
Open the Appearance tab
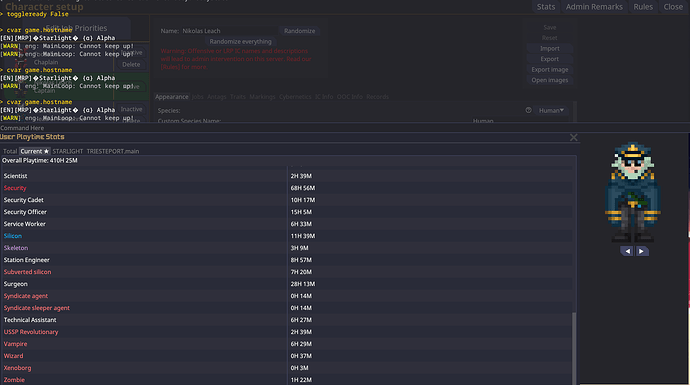pos(172,97)
